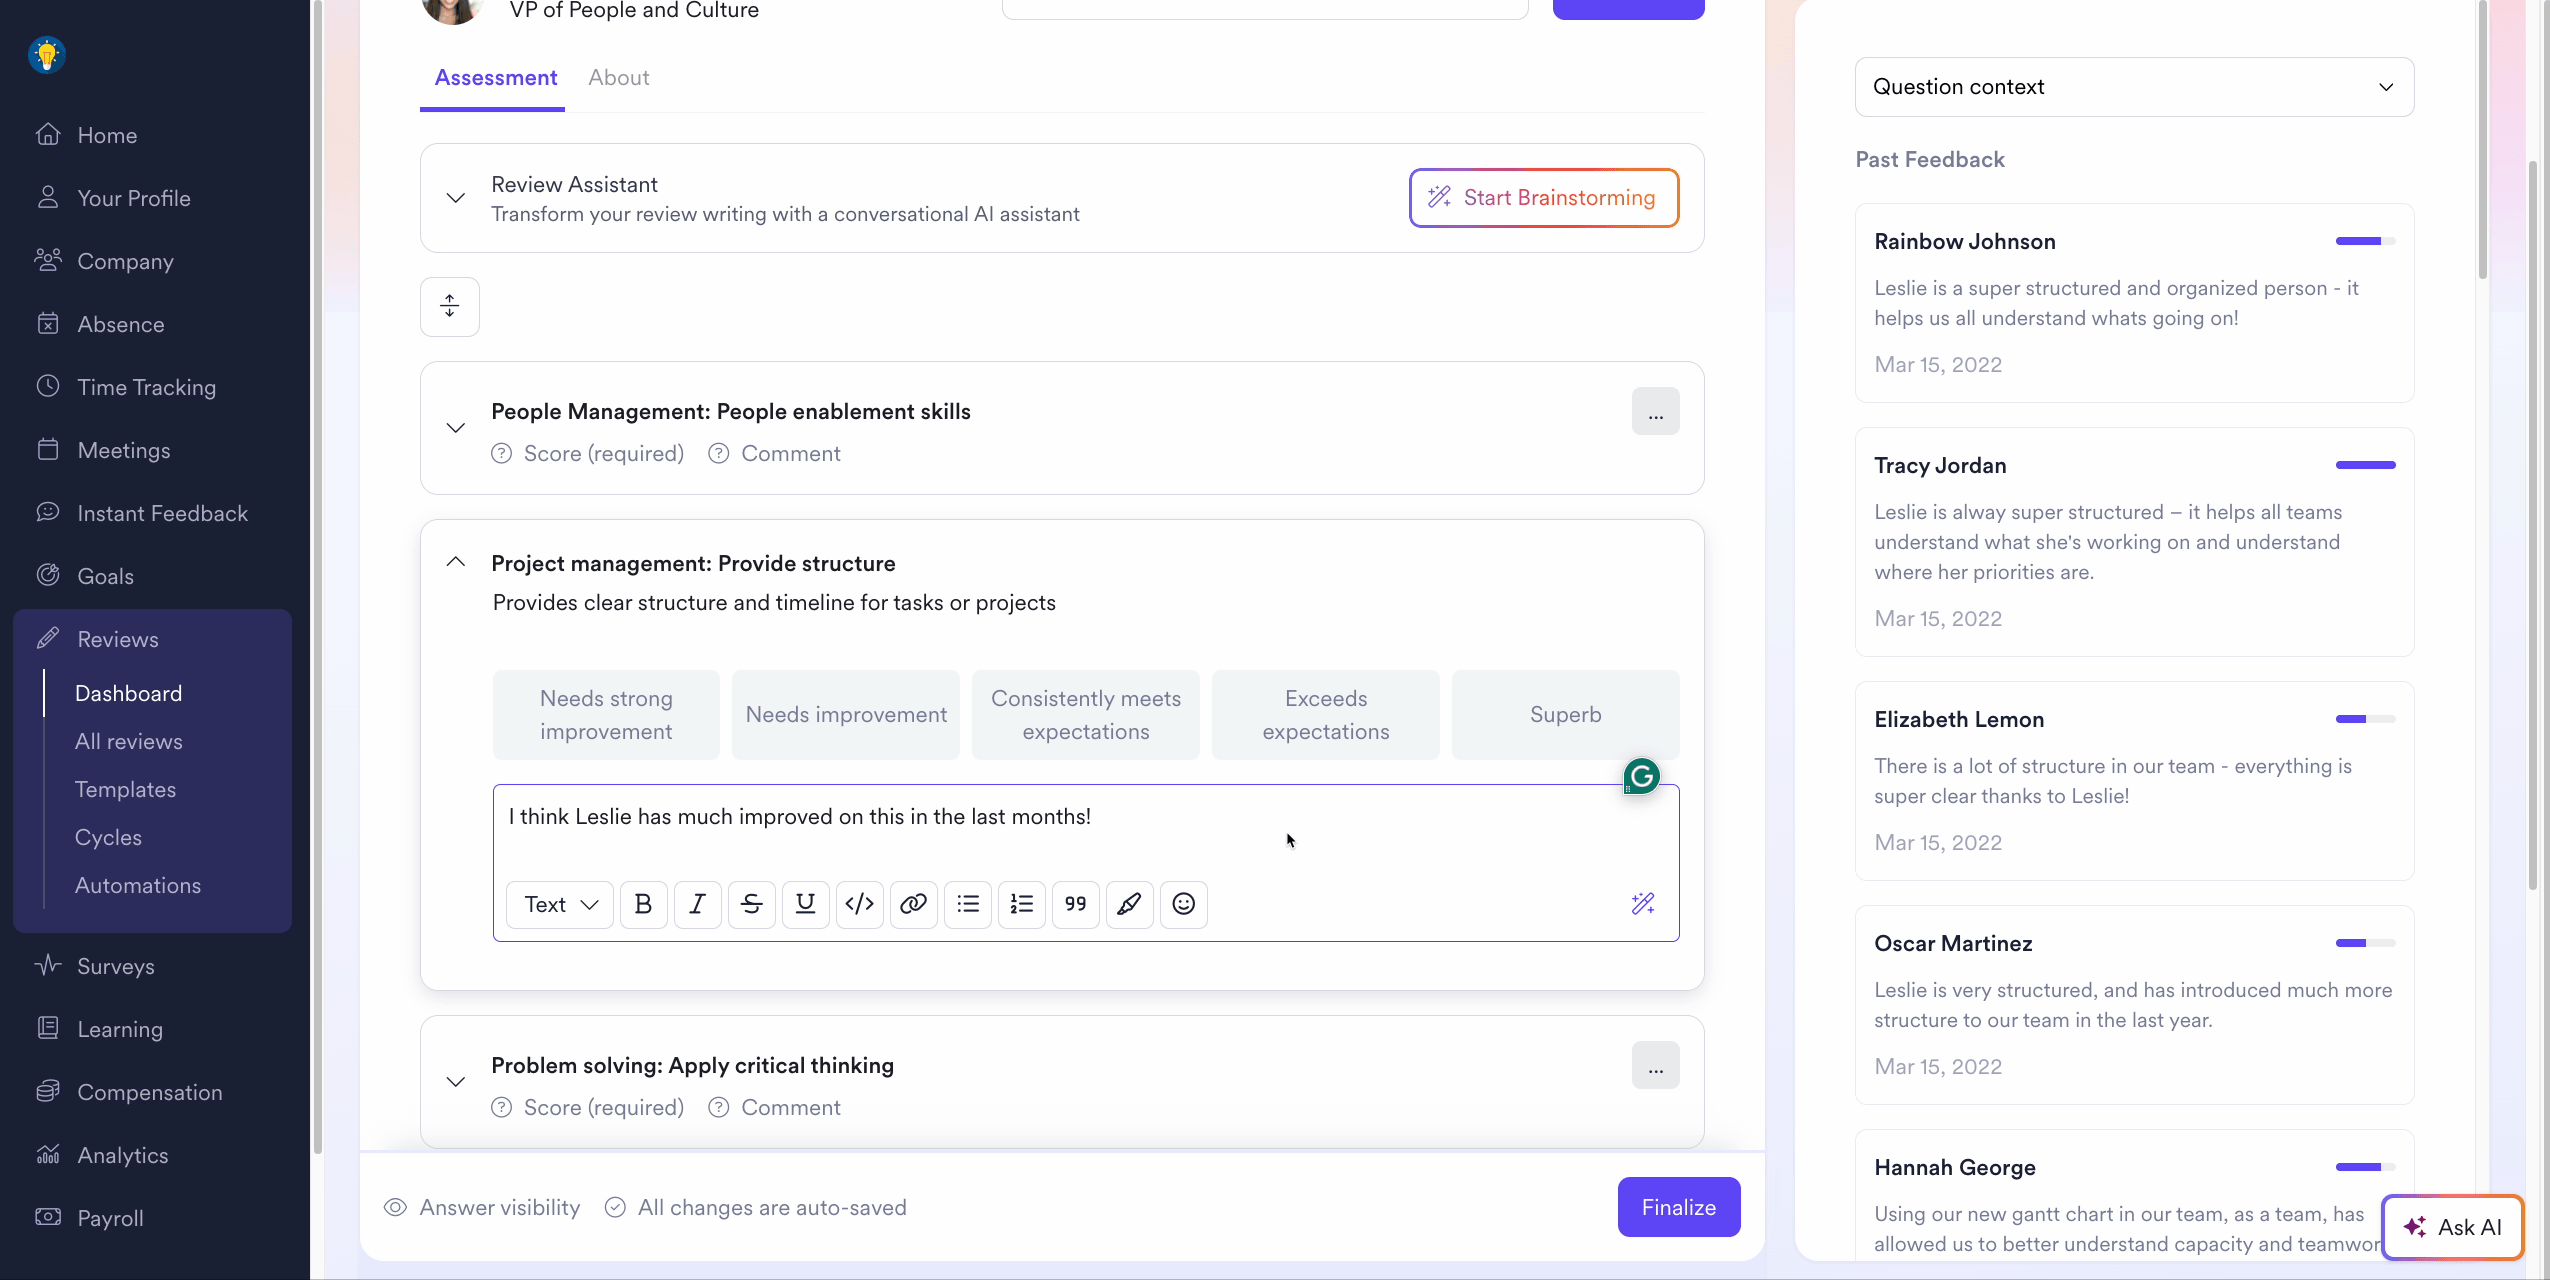Open Instant Feedback in the sidebar
This screenshot has width=2550, height=1280.
click(162, 513)
